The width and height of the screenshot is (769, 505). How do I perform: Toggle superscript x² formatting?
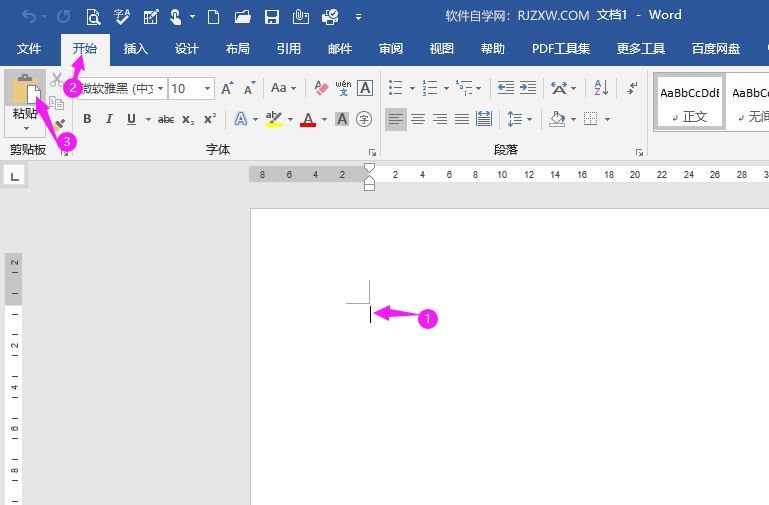coord(210,119)
